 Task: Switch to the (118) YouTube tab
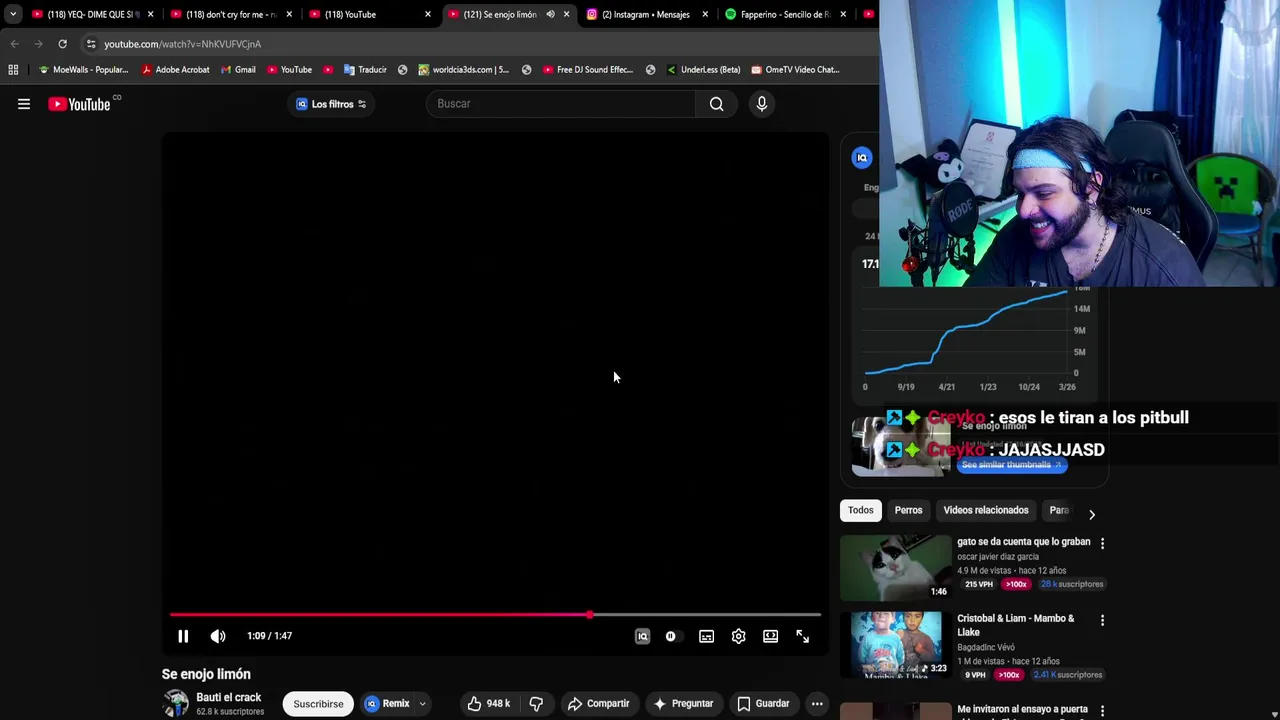[x=368, y=14]
